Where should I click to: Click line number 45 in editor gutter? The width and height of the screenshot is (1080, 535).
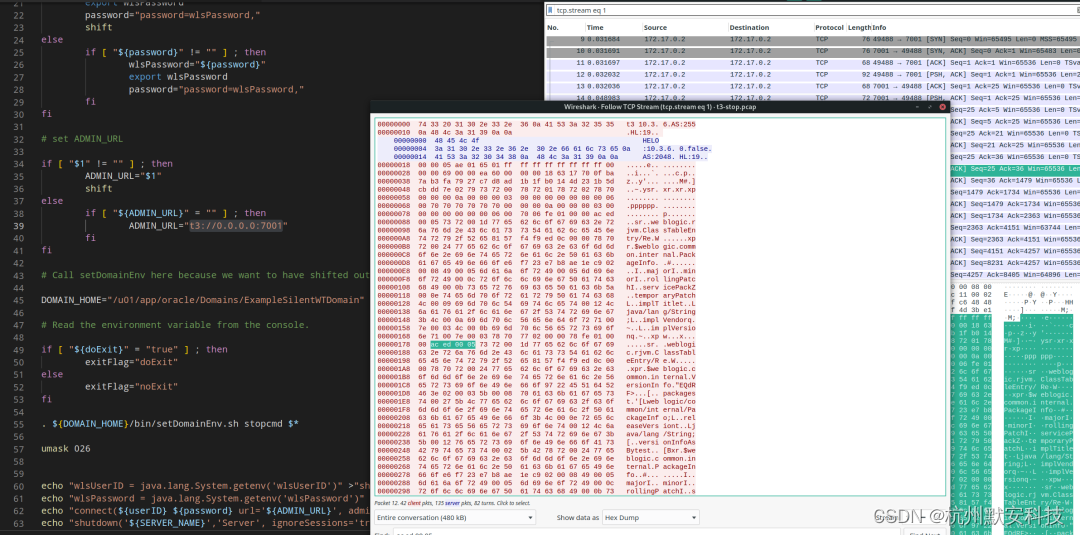[19, 300]
